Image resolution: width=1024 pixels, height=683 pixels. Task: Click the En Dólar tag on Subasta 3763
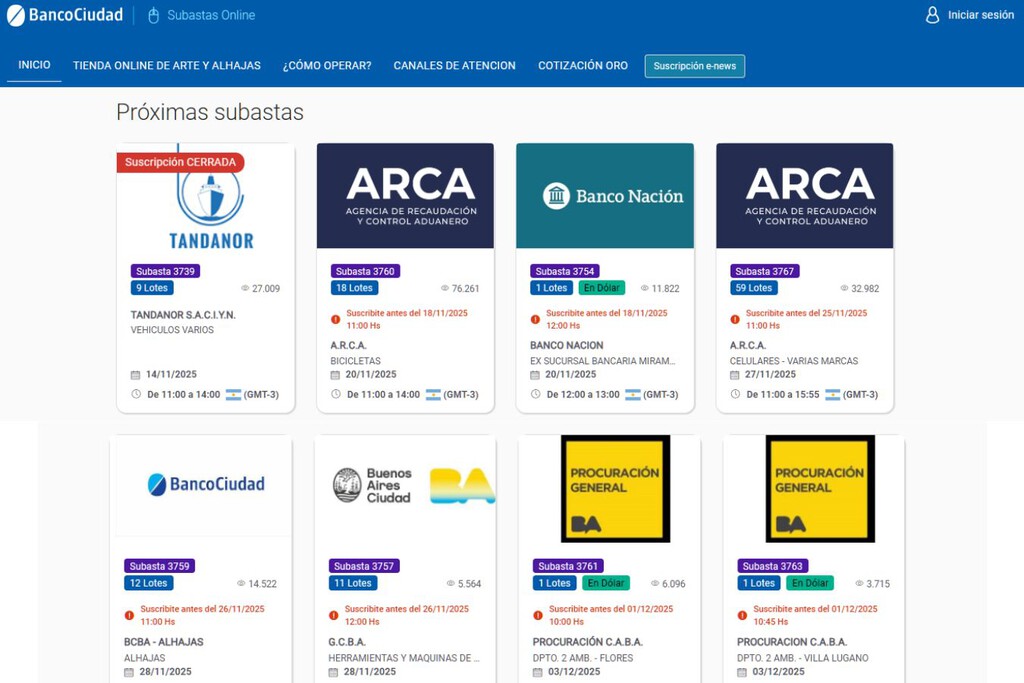click(809, 583)
